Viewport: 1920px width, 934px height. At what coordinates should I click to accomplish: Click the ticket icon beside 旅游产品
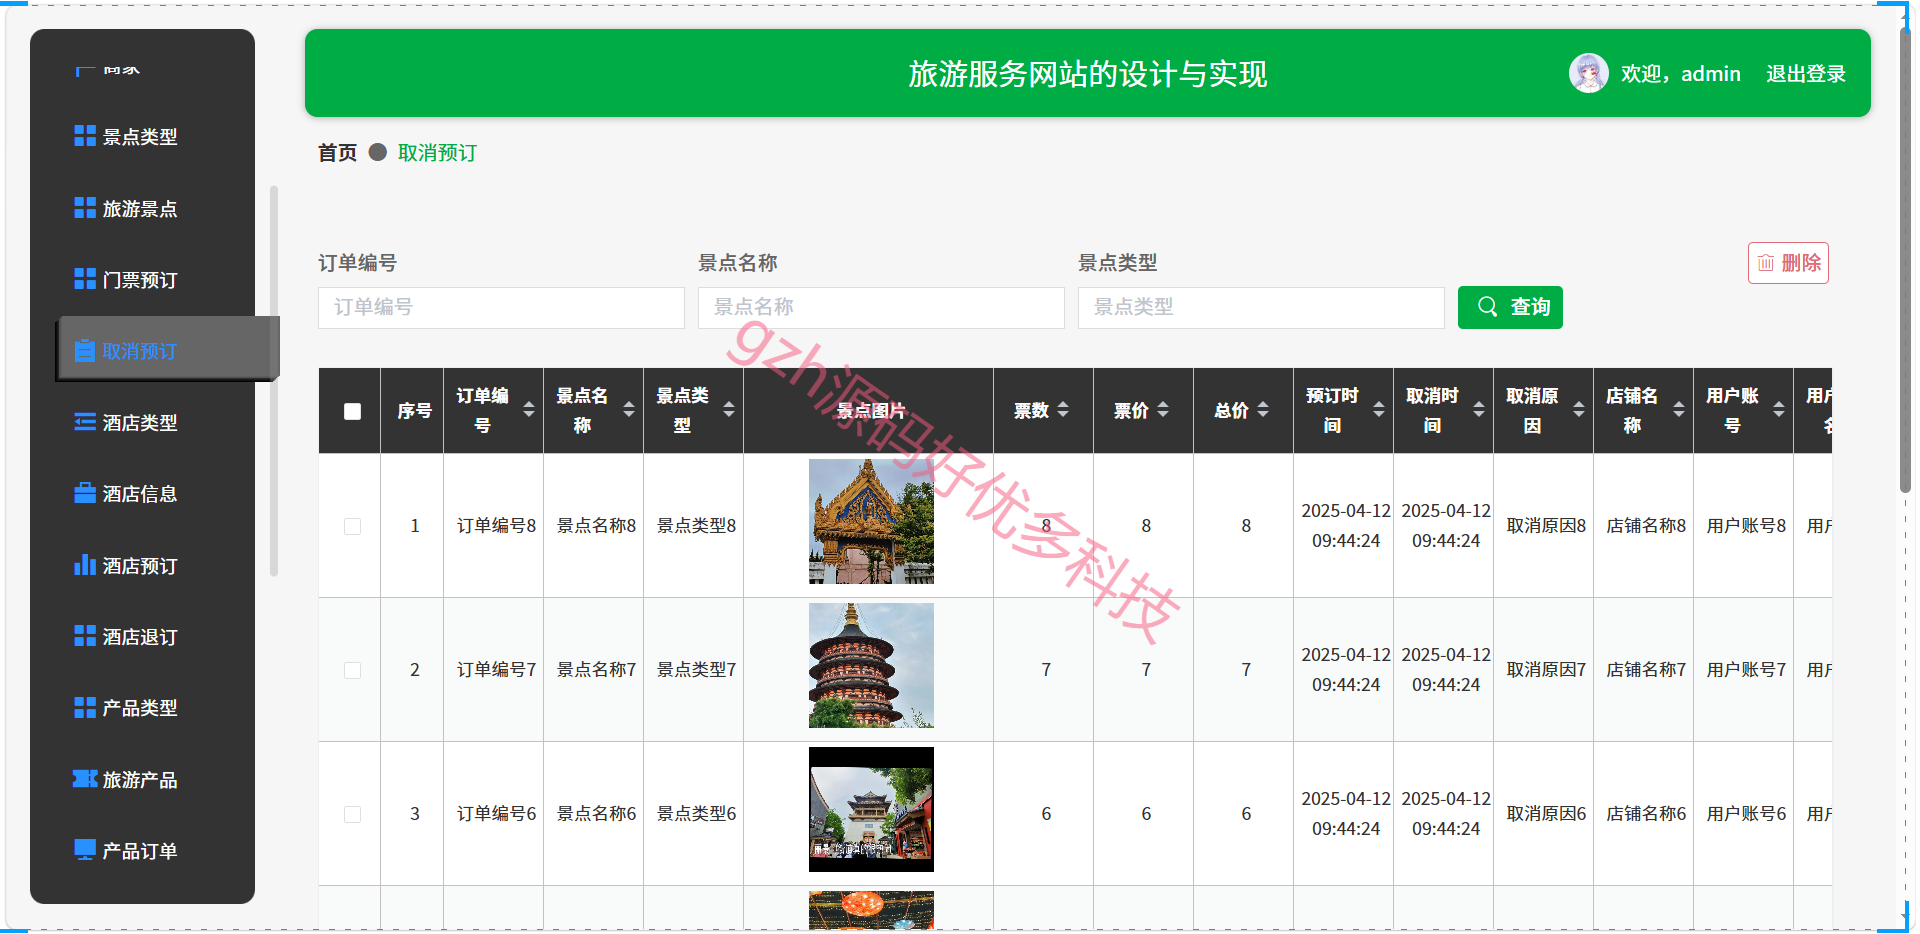pos(85,779)
